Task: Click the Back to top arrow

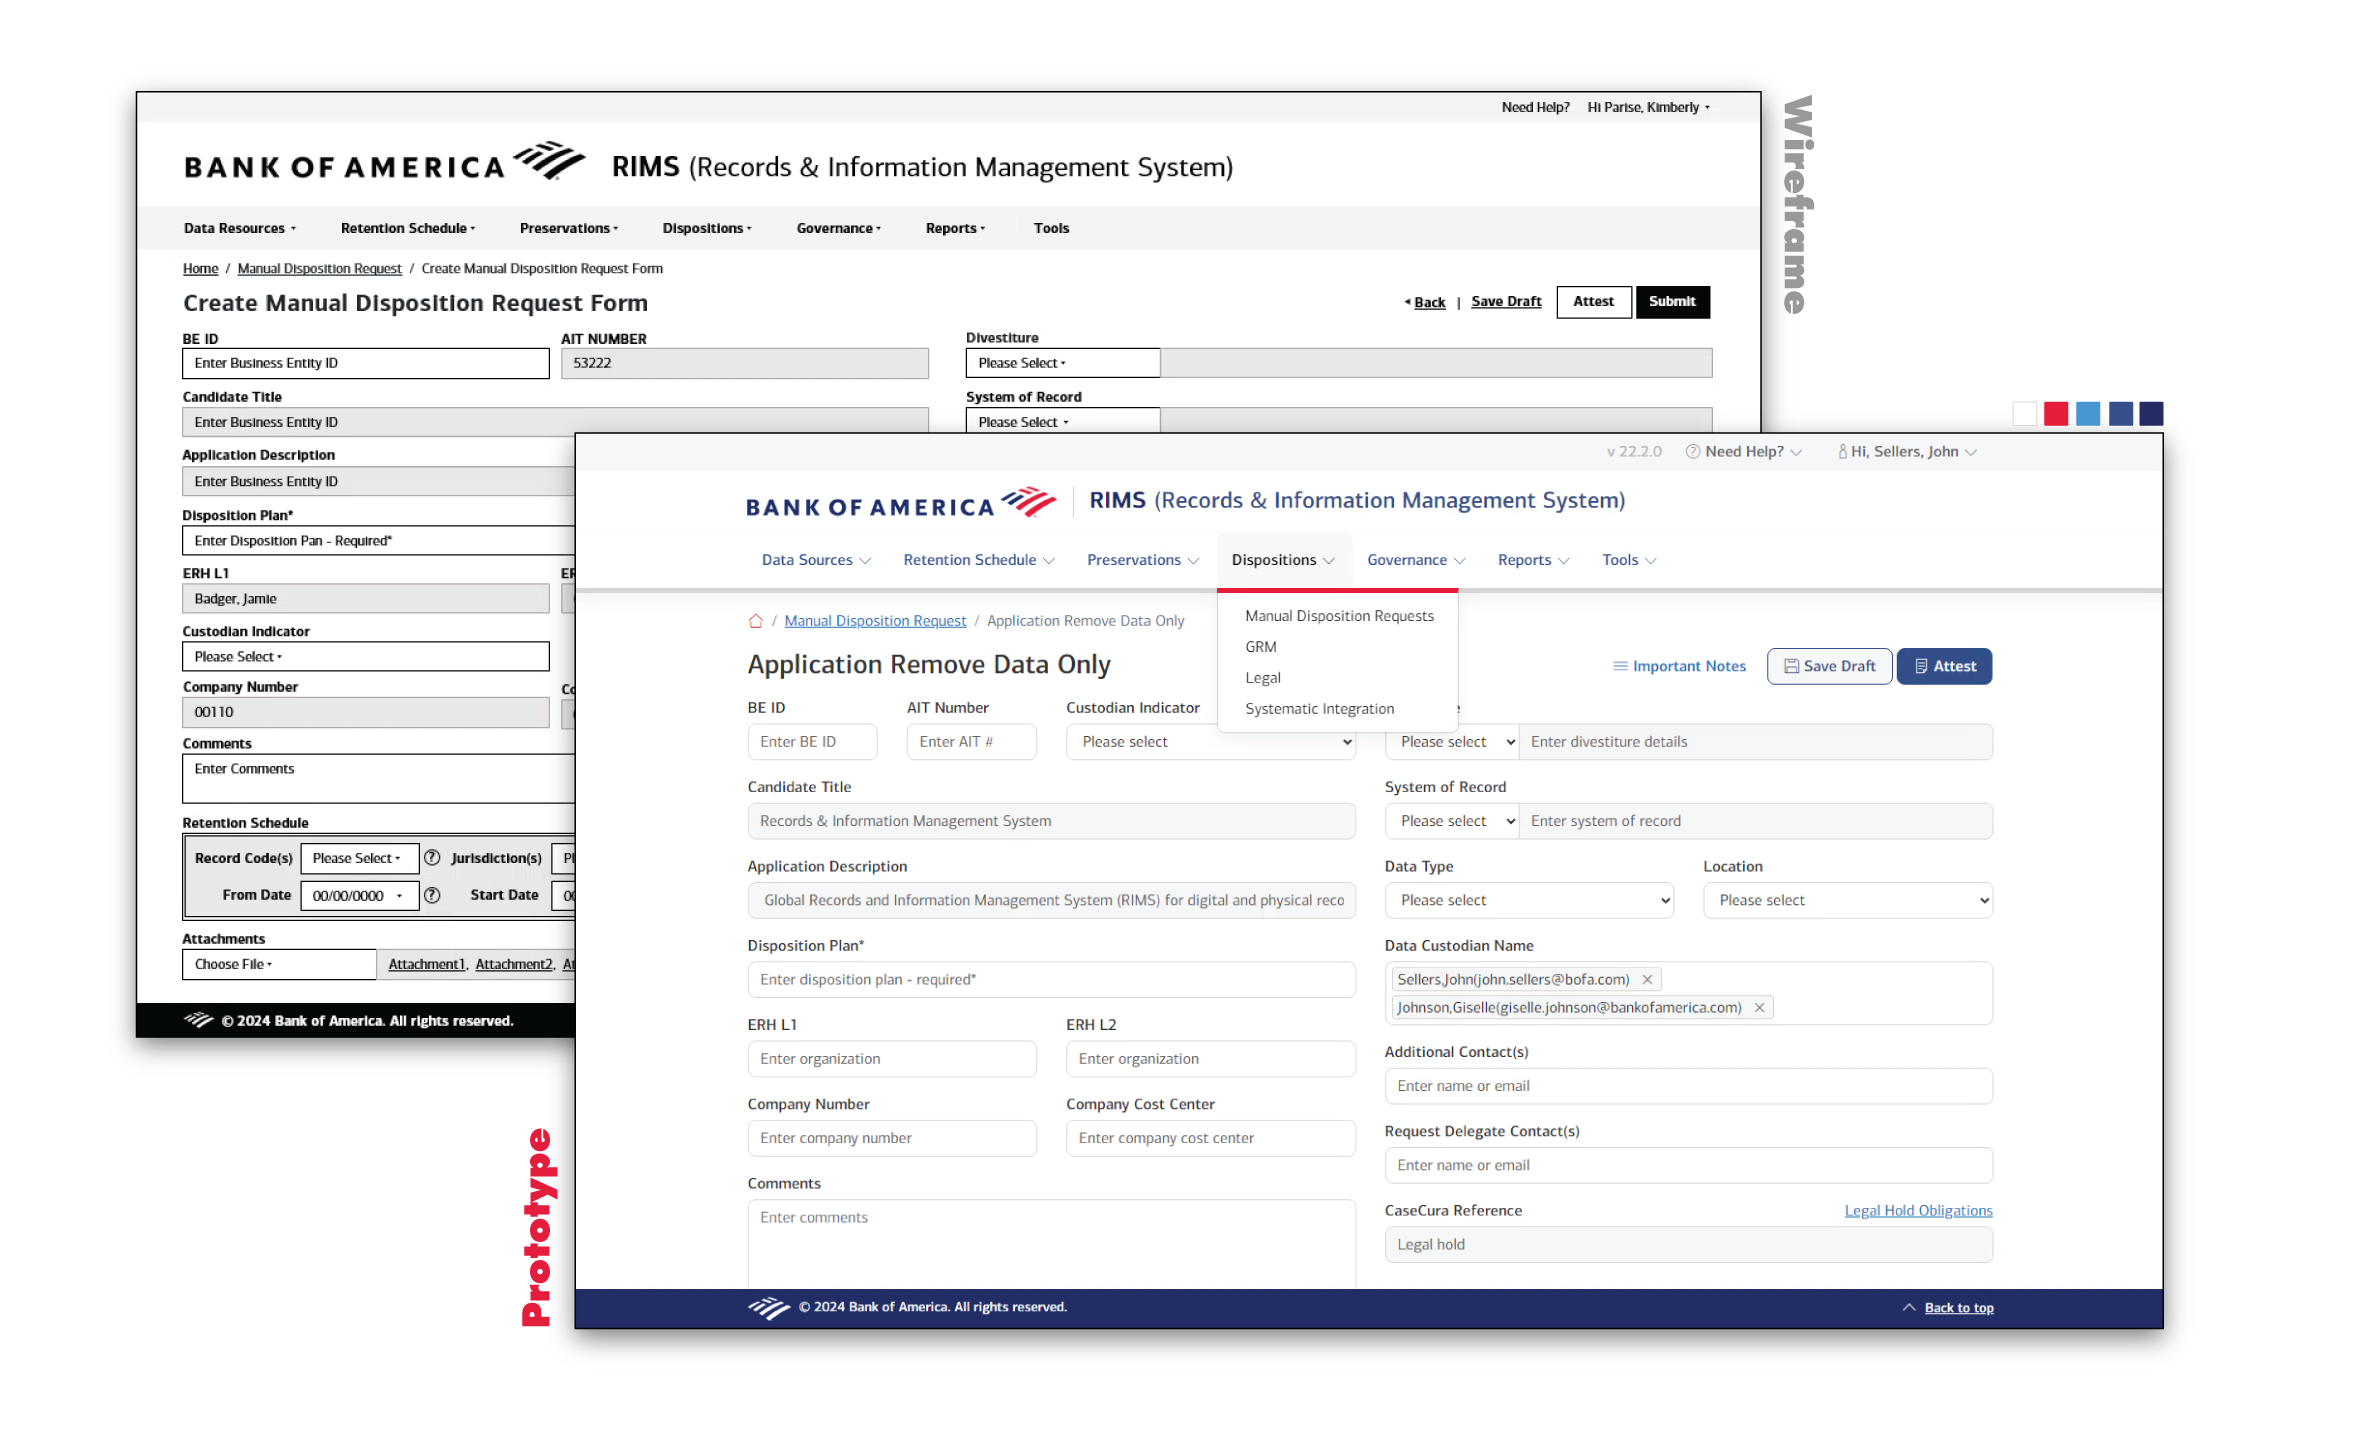Action: click(x=1909, y=1307)
